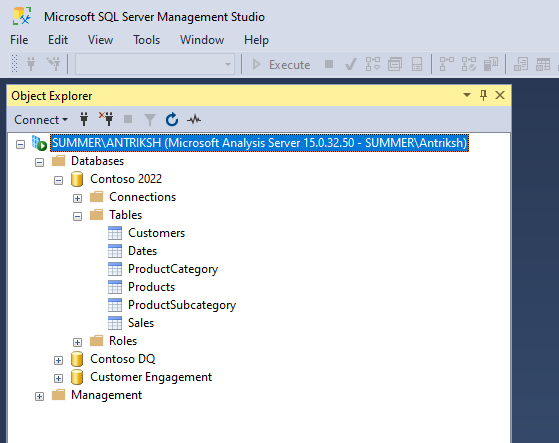Click Disconnect plug icon with red X
Image resolution: width=559 pixels, height=443 pixels.
(106, 119)
